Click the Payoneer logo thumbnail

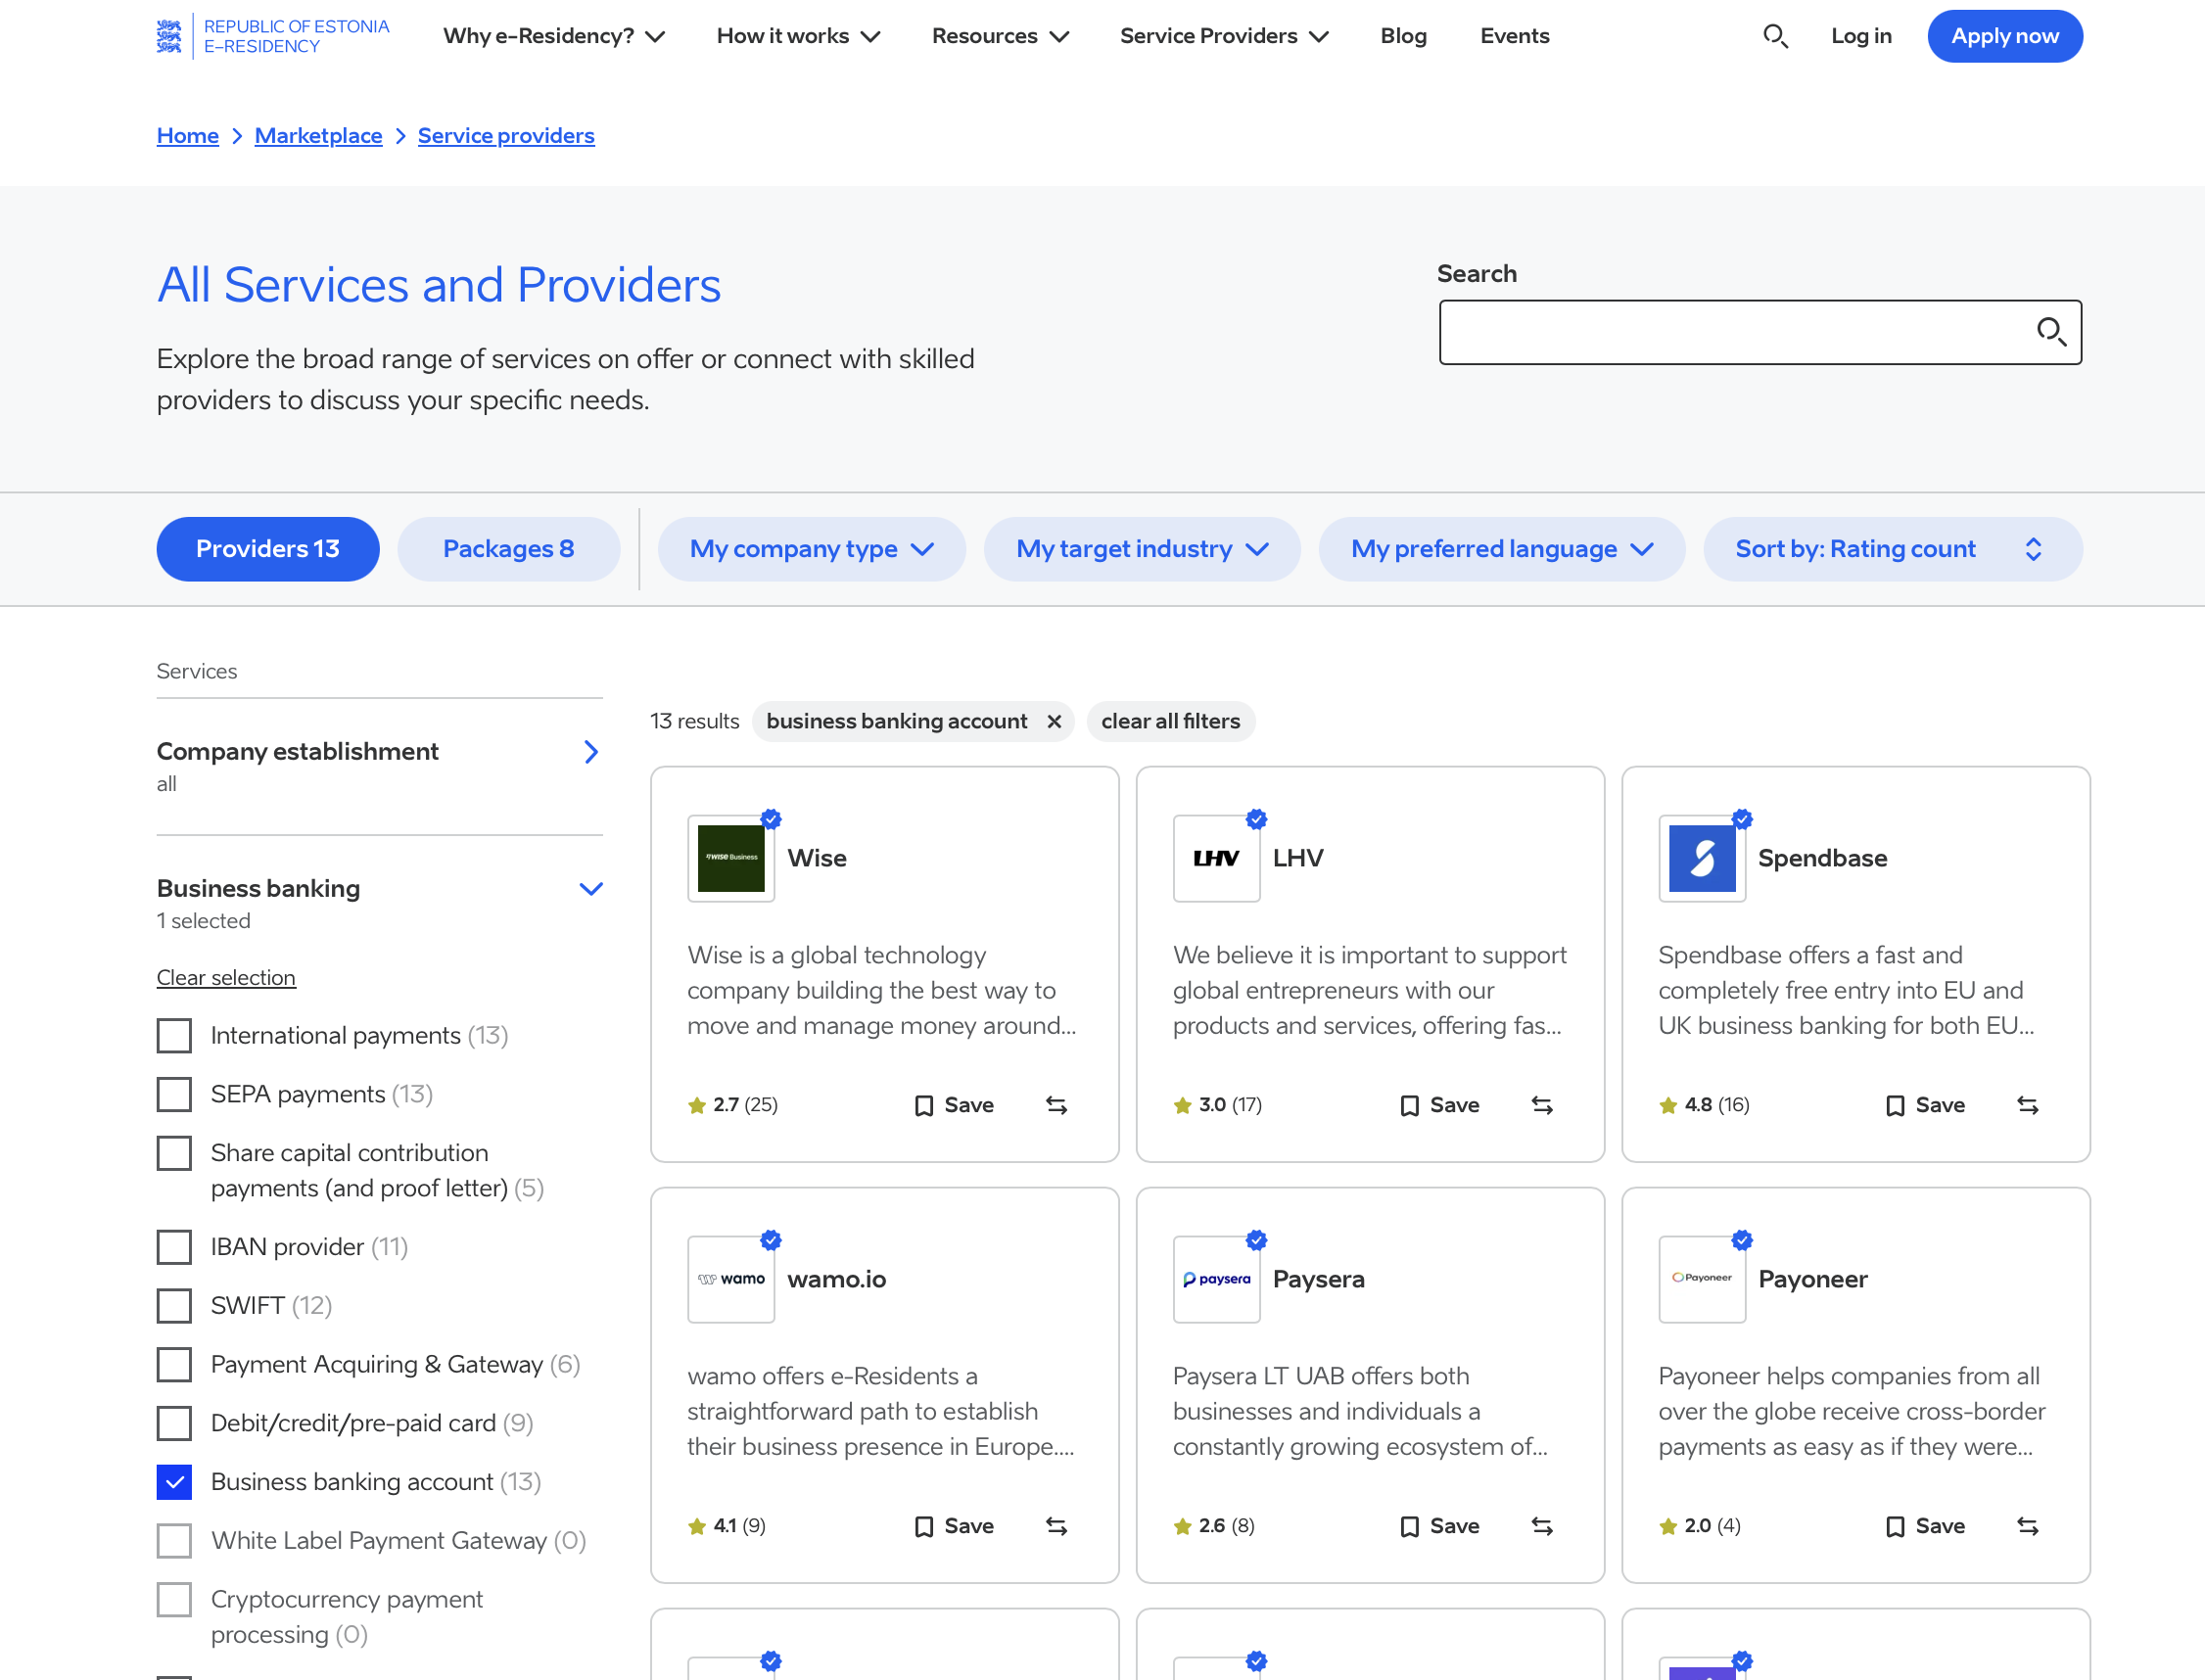coord(1702,1279)
